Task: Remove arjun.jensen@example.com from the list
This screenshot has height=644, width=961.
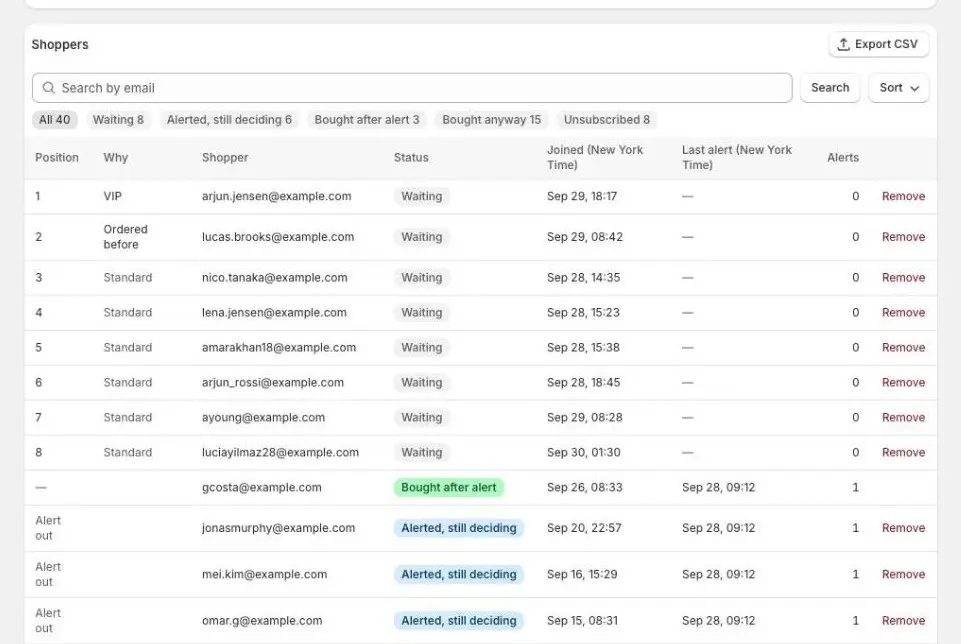Action: point(903,196)
